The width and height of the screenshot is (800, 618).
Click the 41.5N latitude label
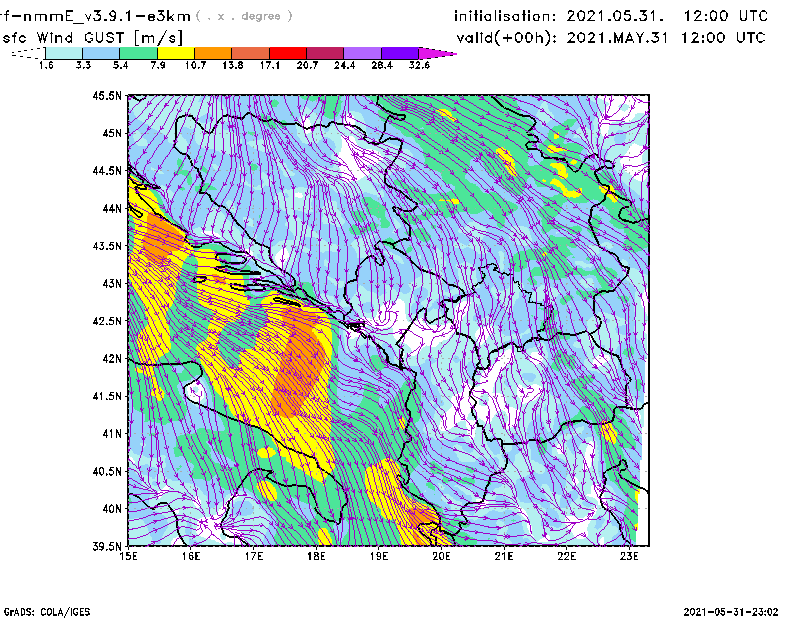tap(107, 396)
